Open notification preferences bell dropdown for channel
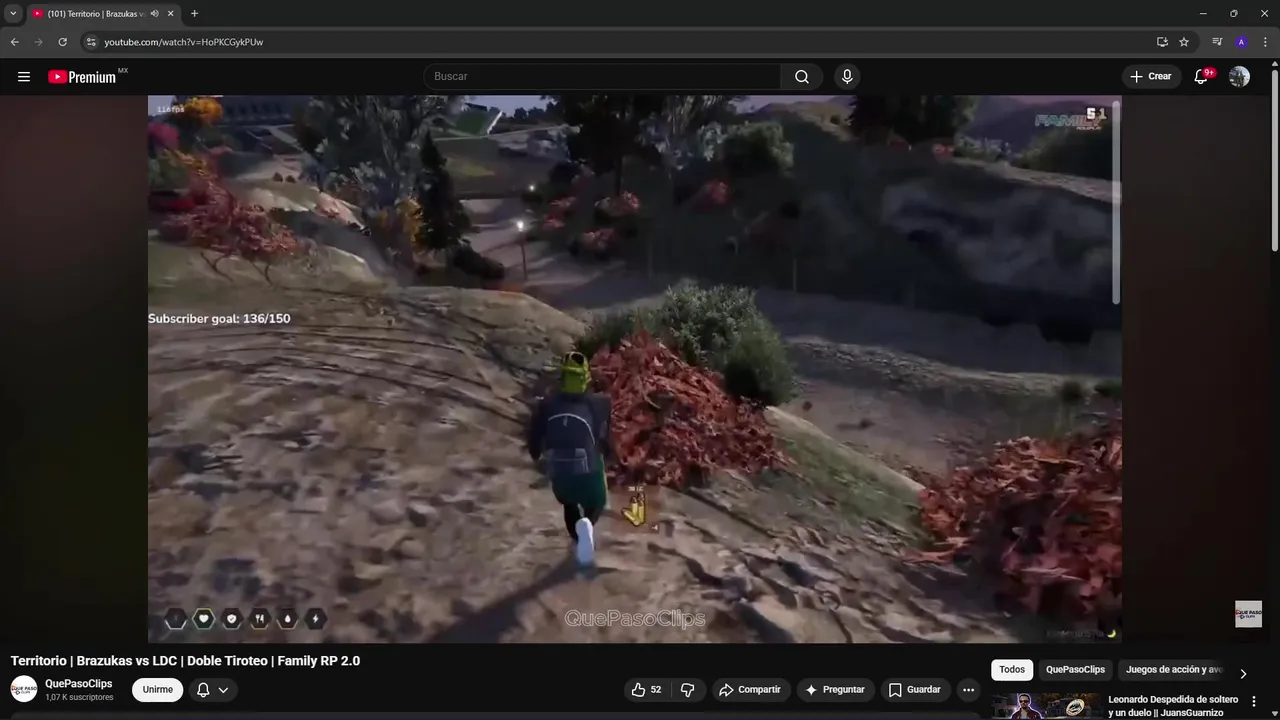This screenshot has height=720, width=1280. click(212, 690)
